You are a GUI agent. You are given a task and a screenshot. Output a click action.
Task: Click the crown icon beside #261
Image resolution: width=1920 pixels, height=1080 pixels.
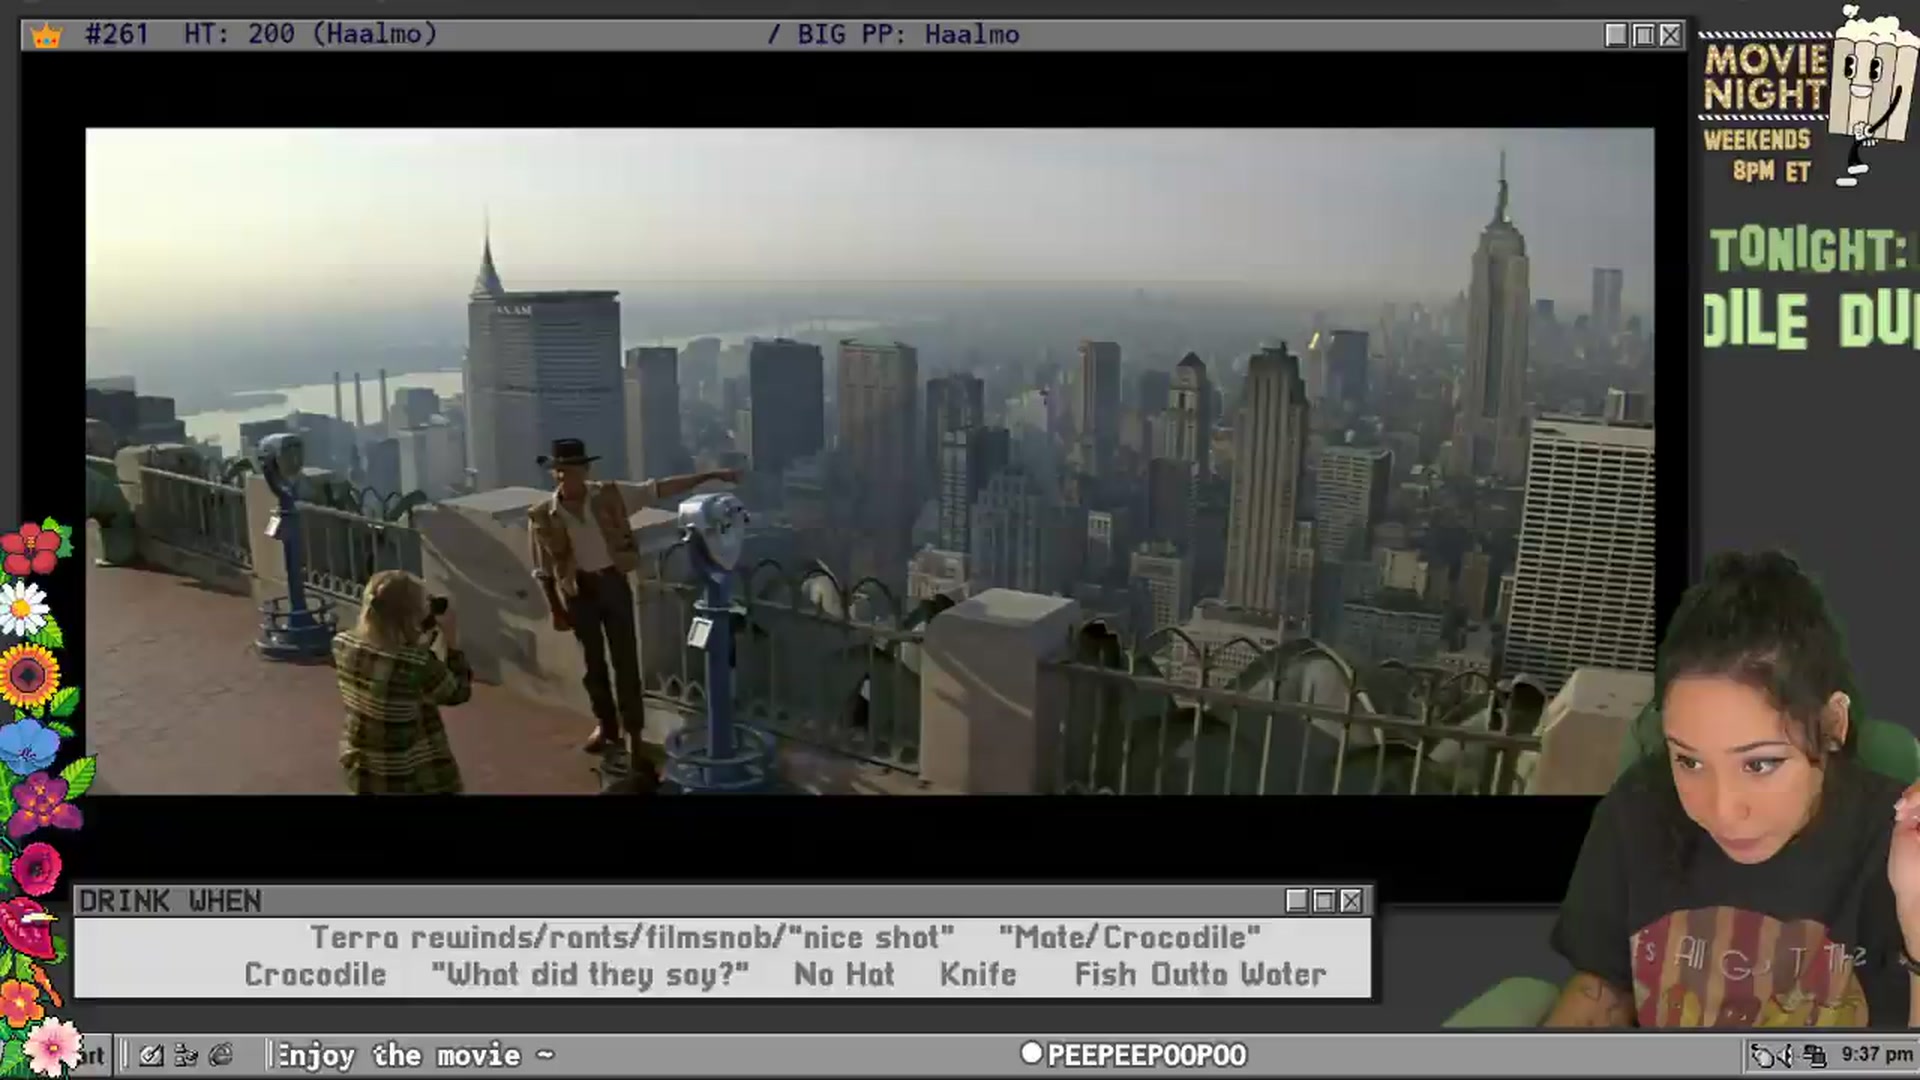(46, 36)
